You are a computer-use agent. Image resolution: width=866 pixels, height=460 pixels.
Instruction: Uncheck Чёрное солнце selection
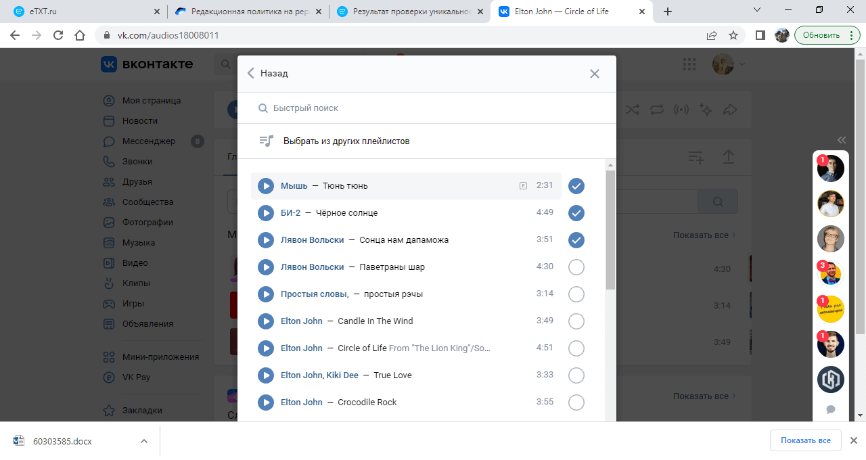coord(576,213)
